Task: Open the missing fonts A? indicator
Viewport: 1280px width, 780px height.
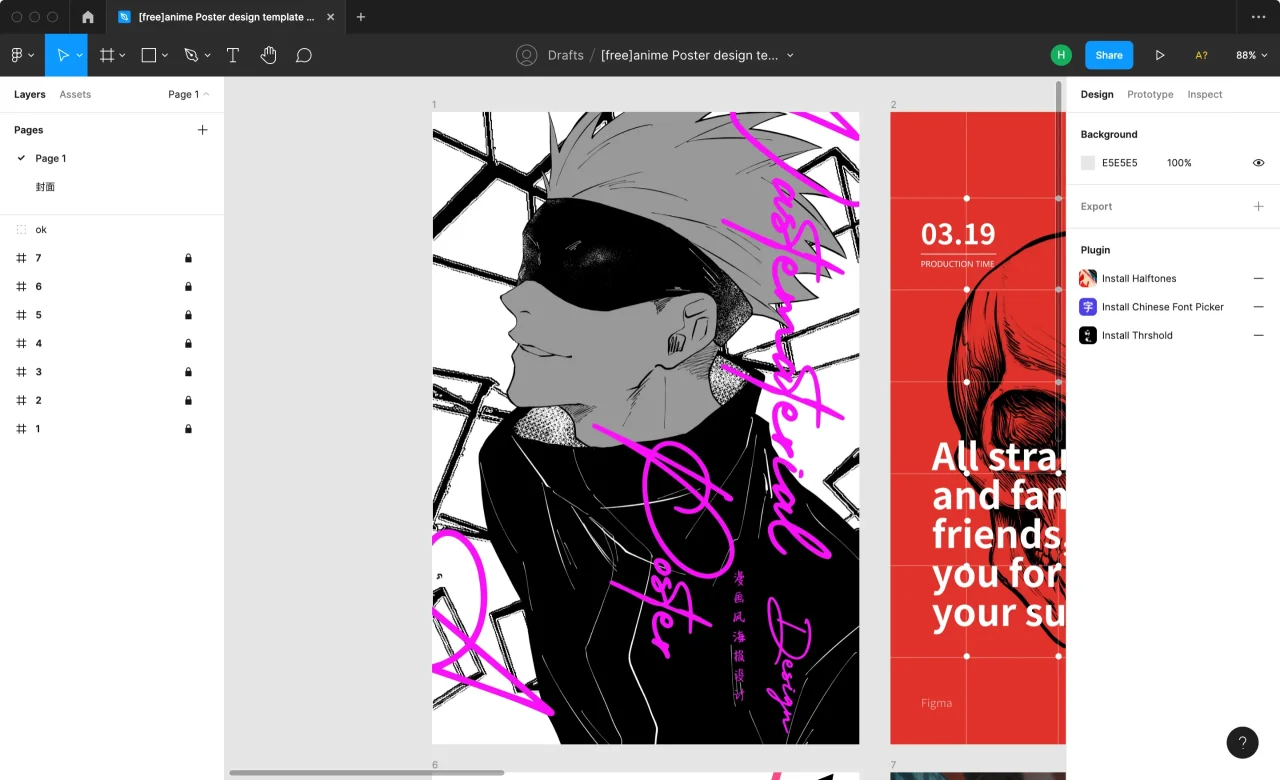Action: 1202,55
